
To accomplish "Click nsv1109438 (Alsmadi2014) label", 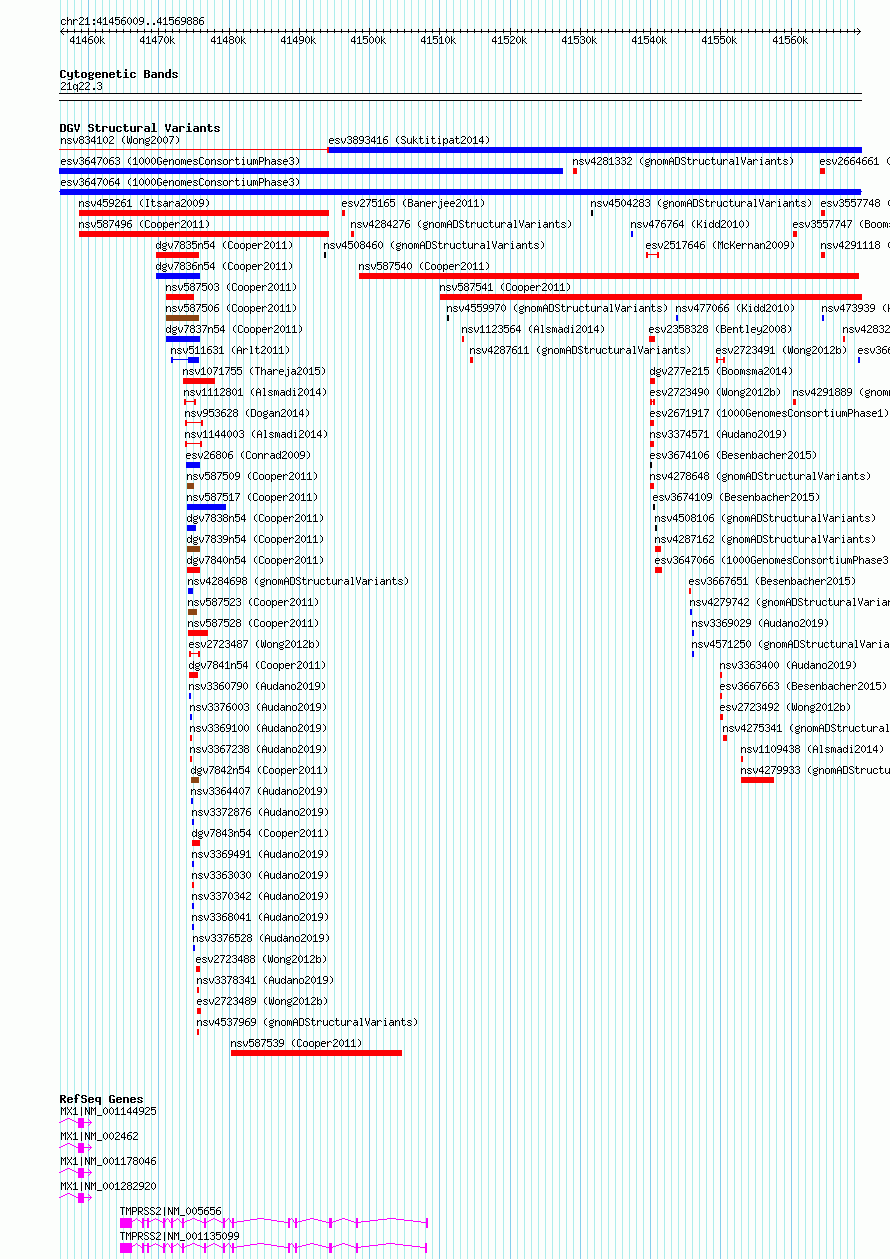I will 812,749.
